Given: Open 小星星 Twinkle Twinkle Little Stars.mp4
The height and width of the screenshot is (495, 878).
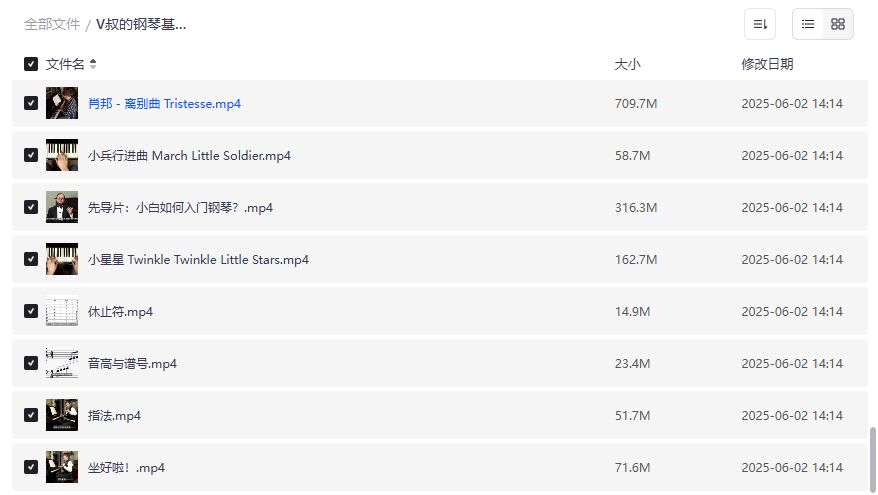Looking at the screenshot, I should point(198,260).
